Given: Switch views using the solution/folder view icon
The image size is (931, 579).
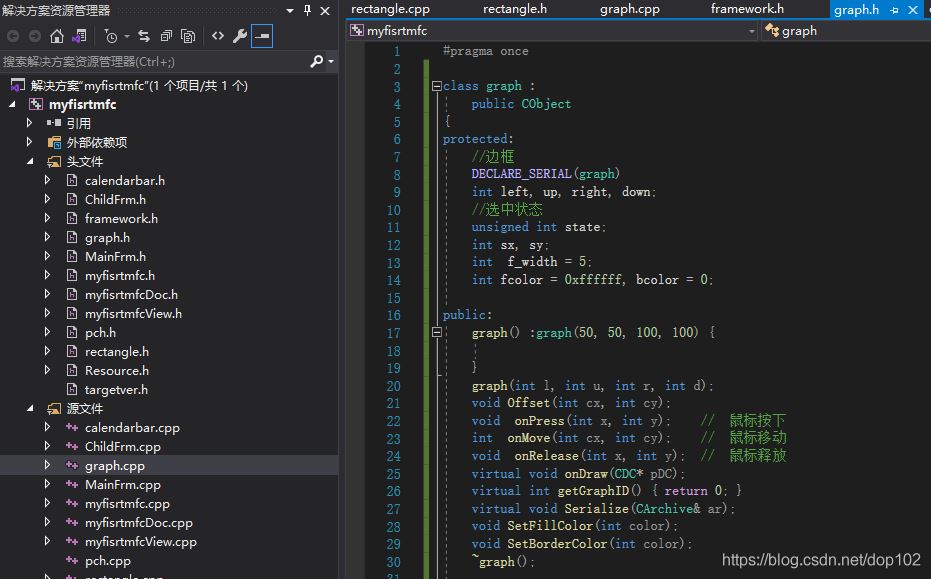Looking at the screenshot, I should [x=79, y=36].
